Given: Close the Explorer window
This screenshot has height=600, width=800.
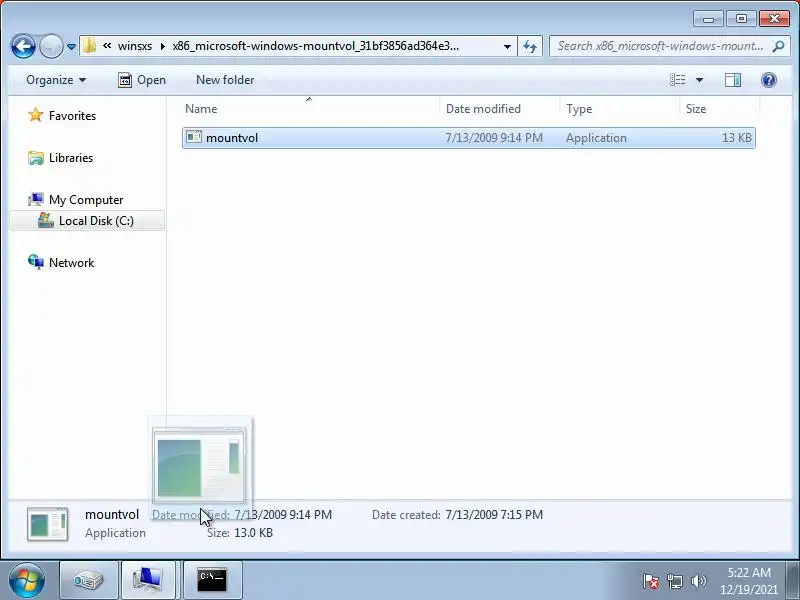Looking at the screenshot, I should click(x=774, y=19).
